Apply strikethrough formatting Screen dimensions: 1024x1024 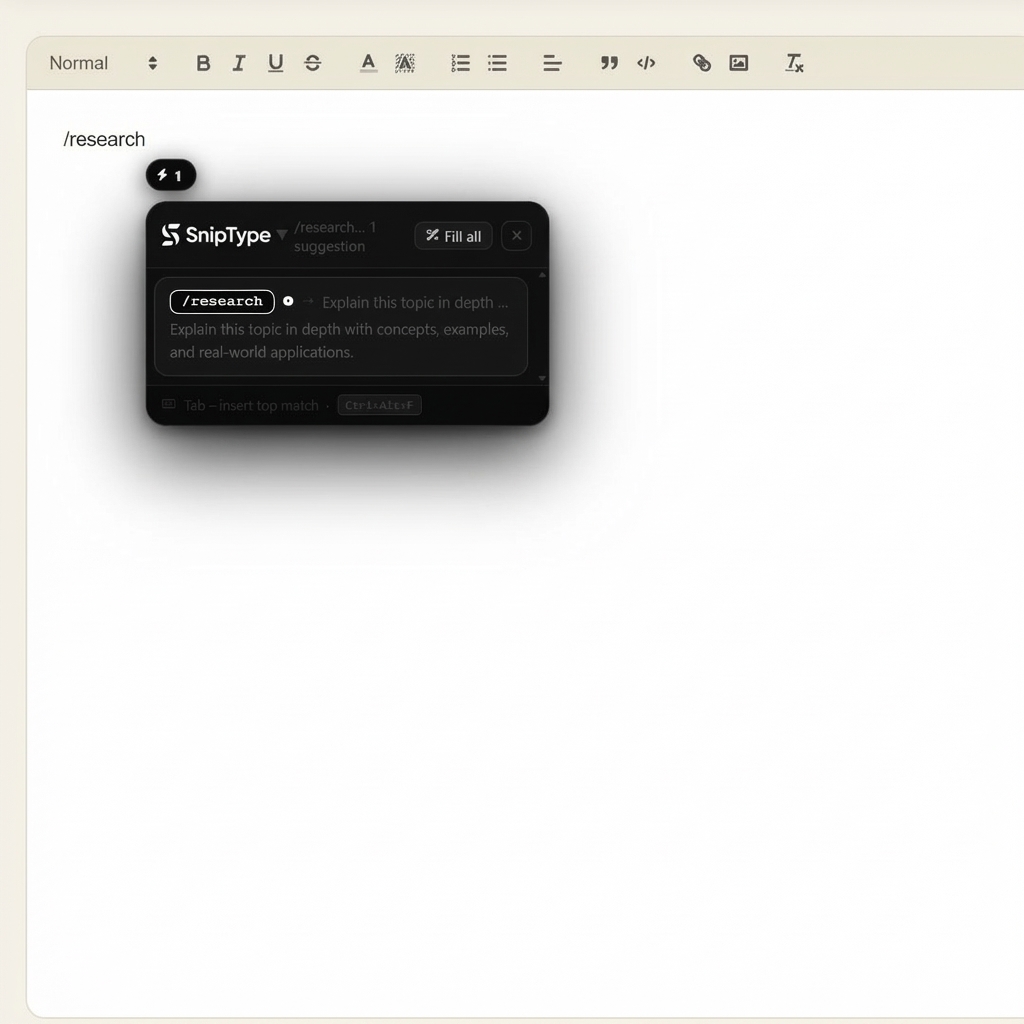[312, 63]
